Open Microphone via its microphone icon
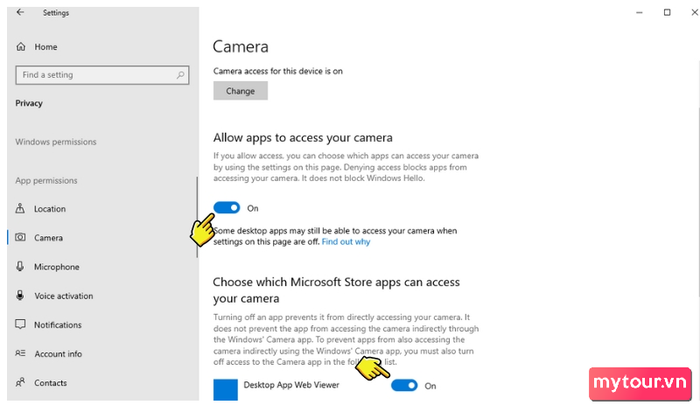 [20, 266]
